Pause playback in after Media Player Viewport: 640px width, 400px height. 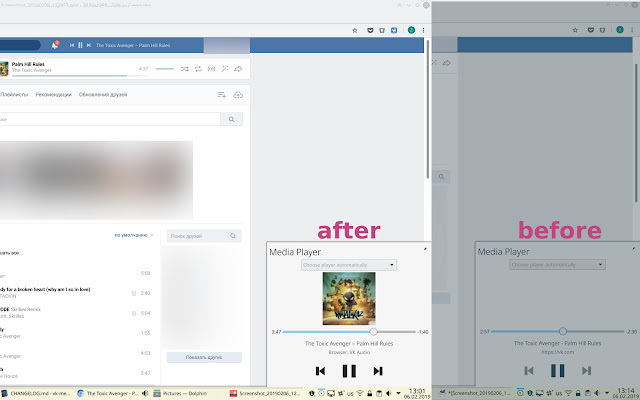349,371
